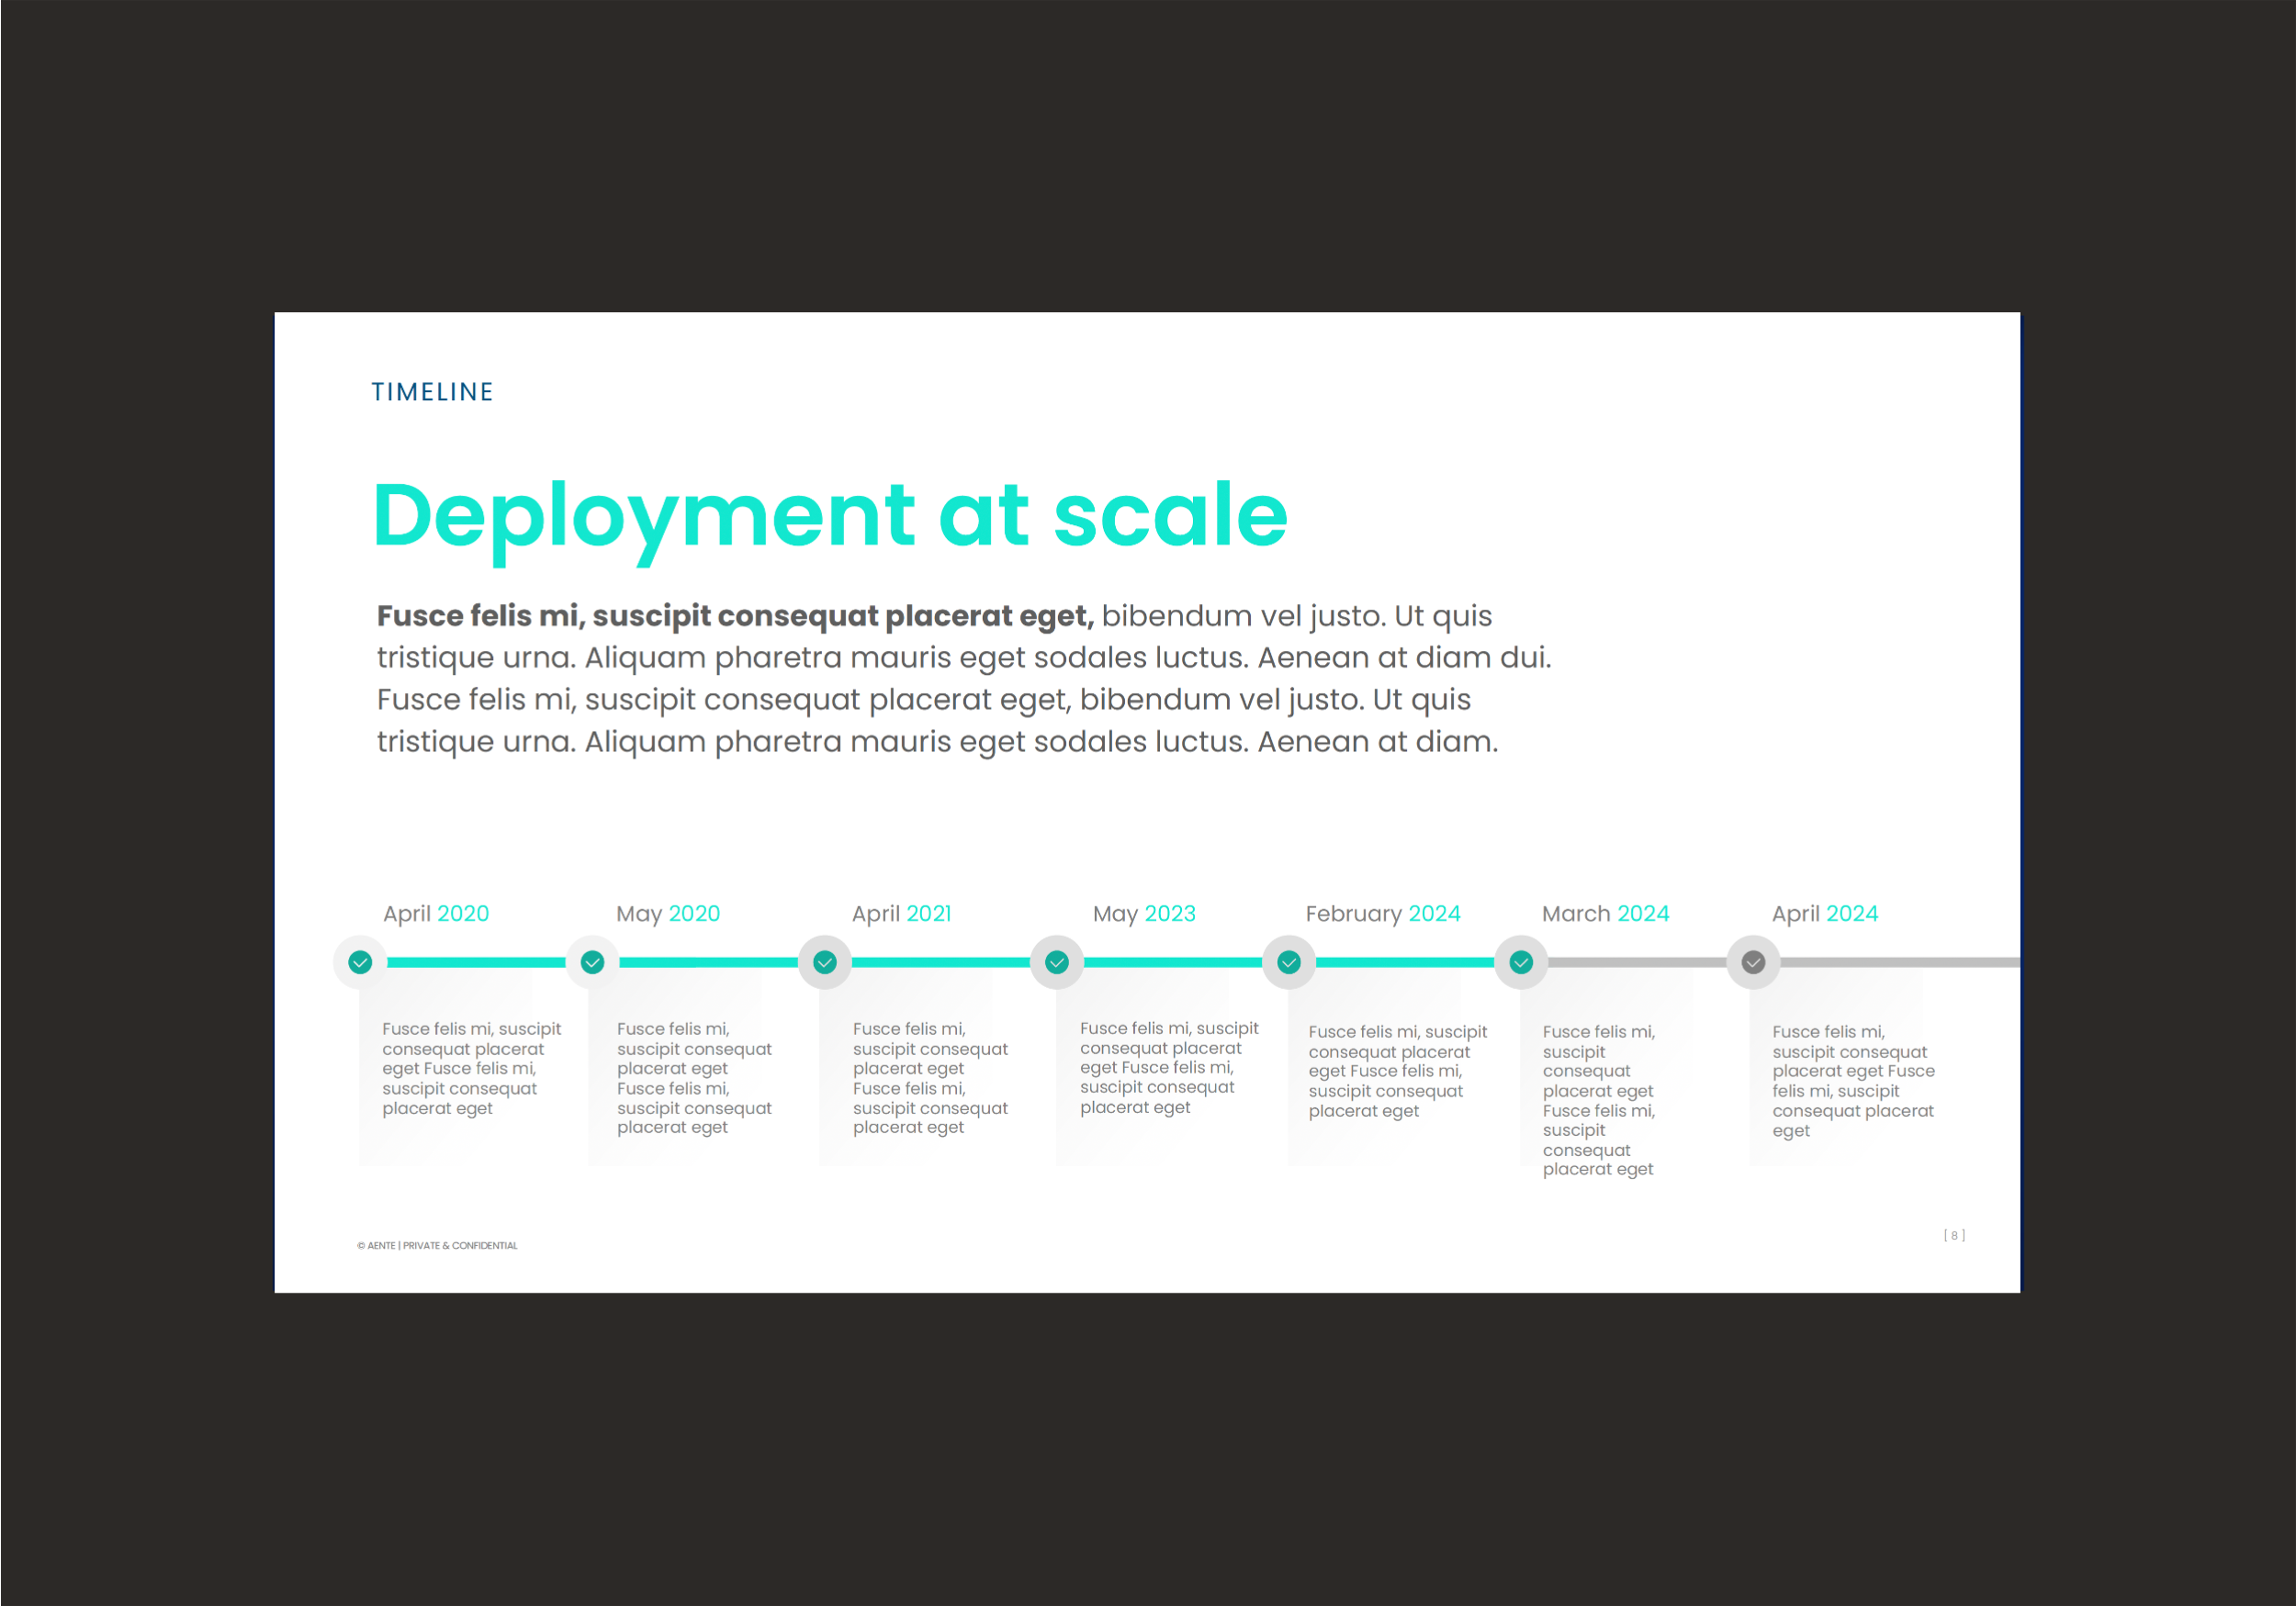Select the TIMELINE section label
2296x1606 pixels.
[432, 392]
